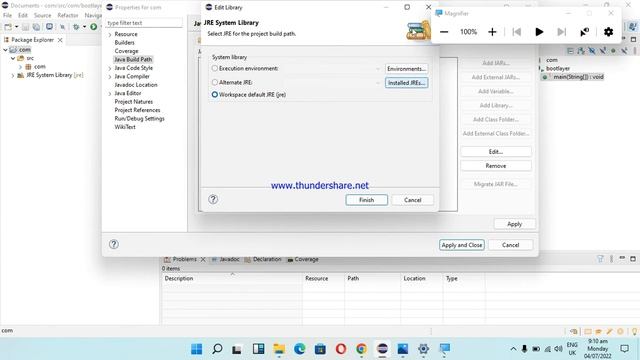Select Builders in properties tree

(x=124, y=42)
